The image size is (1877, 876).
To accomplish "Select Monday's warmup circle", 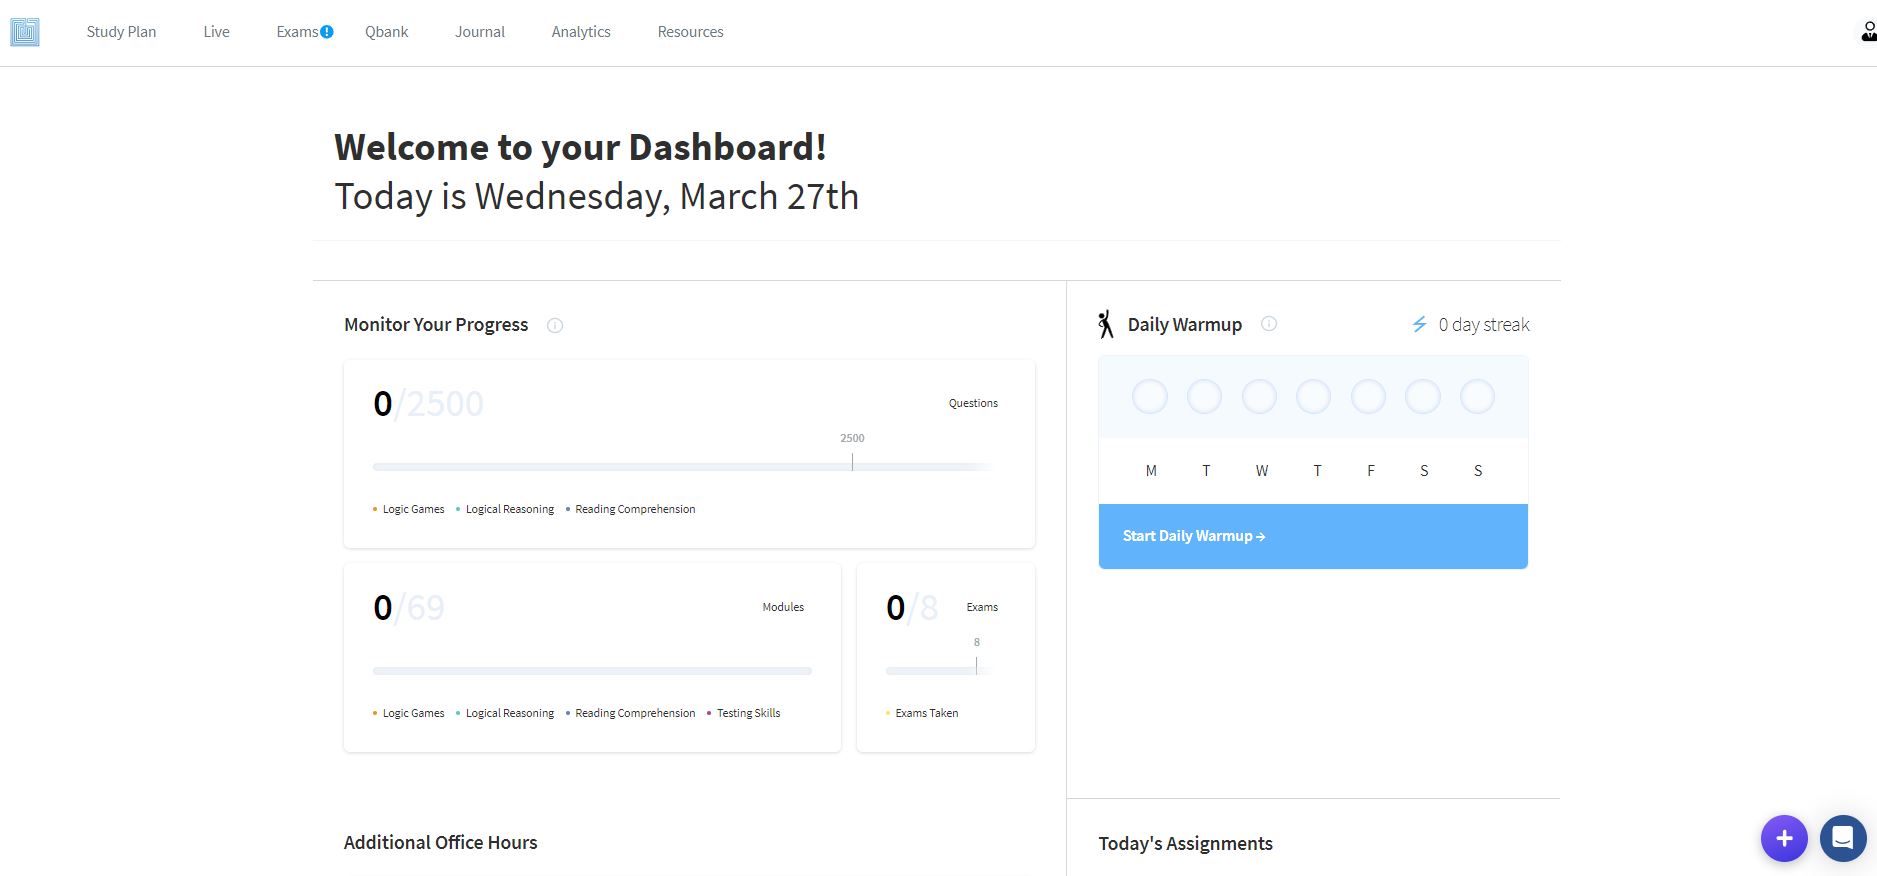I will pos(1150,397).
